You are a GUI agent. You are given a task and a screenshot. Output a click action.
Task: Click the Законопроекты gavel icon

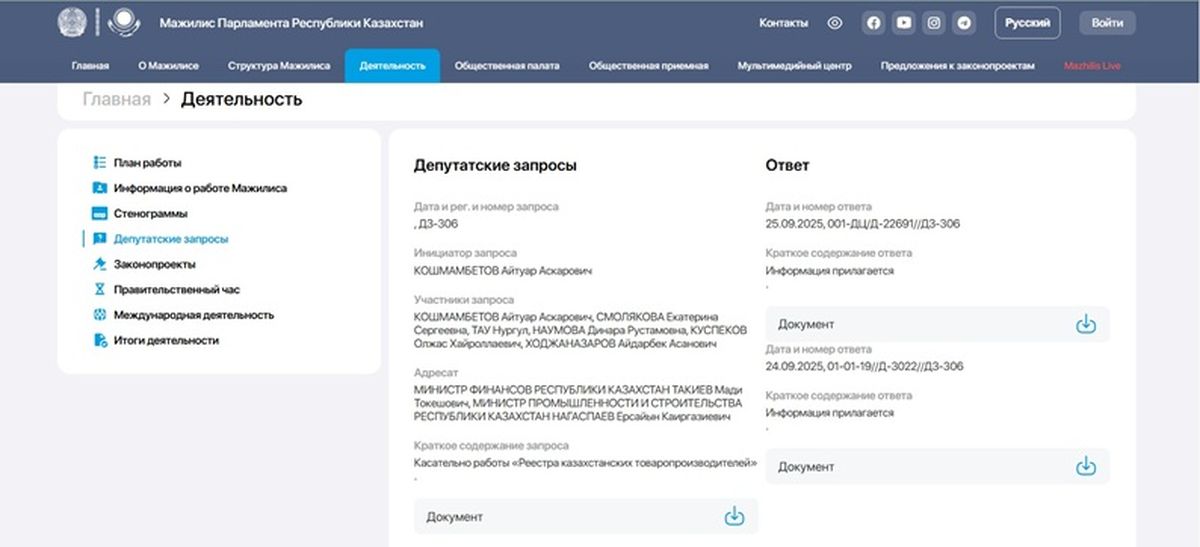(x=99, y=264)
